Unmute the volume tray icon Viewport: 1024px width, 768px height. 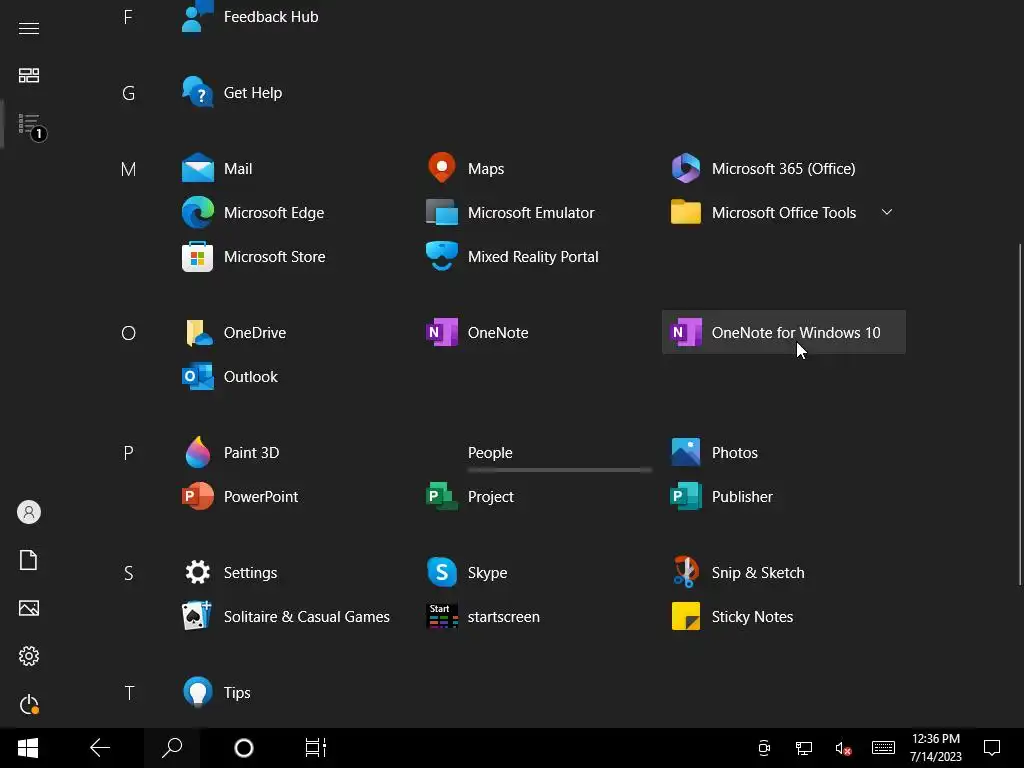(843, 748)
